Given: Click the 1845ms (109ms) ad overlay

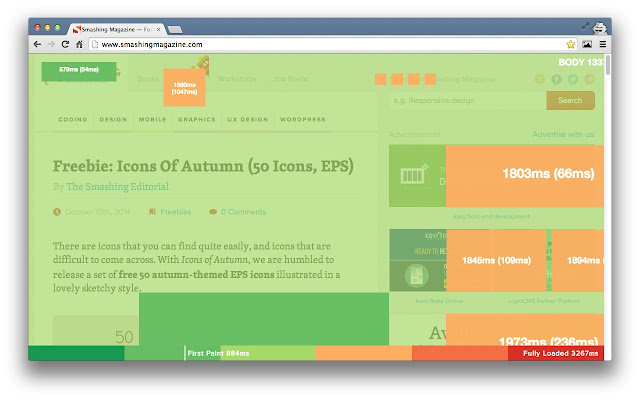Looking at the screenshot, I should coord(496,260).
